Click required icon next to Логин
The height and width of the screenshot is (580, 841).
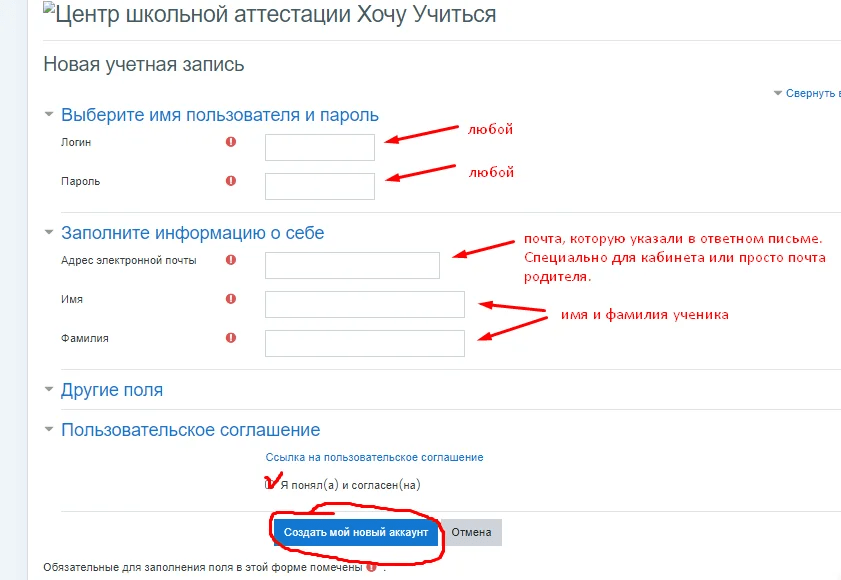pyautogui.click(x=231, y=142)
